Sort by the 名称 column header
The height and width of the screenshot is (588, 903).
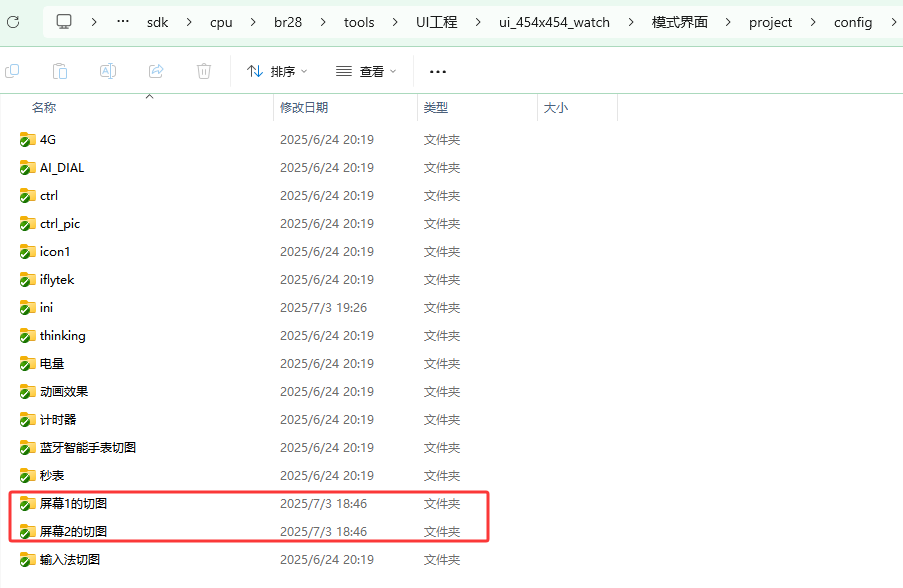(44, 108)
